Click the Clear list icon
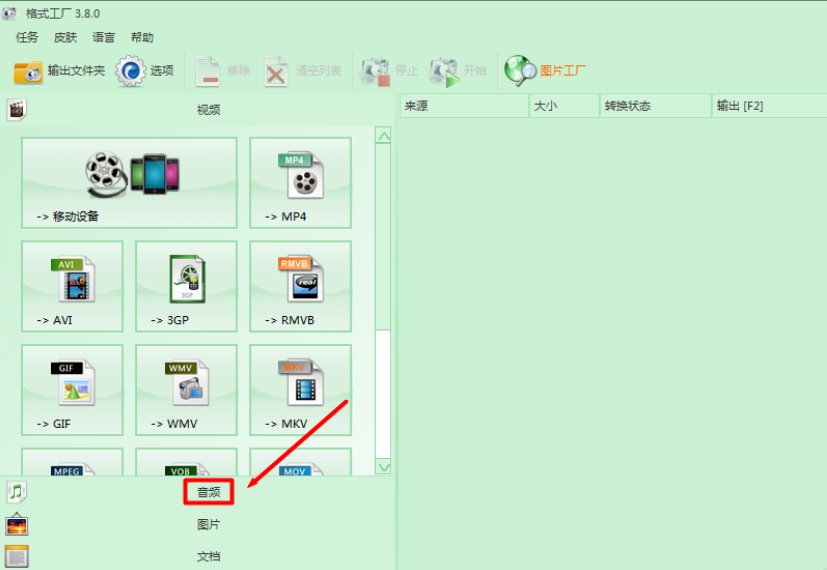The height and width of the screenshot is (570, 827). pos(276,71)
